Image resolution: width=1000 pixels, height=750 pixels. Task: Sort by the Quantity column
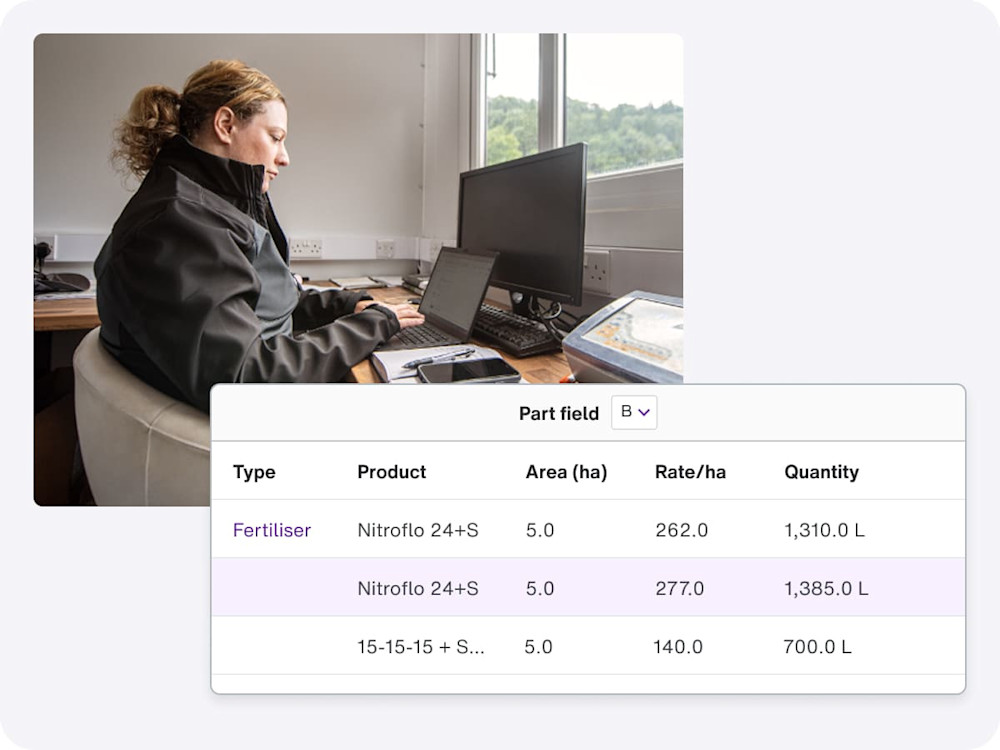coord(822,471)
